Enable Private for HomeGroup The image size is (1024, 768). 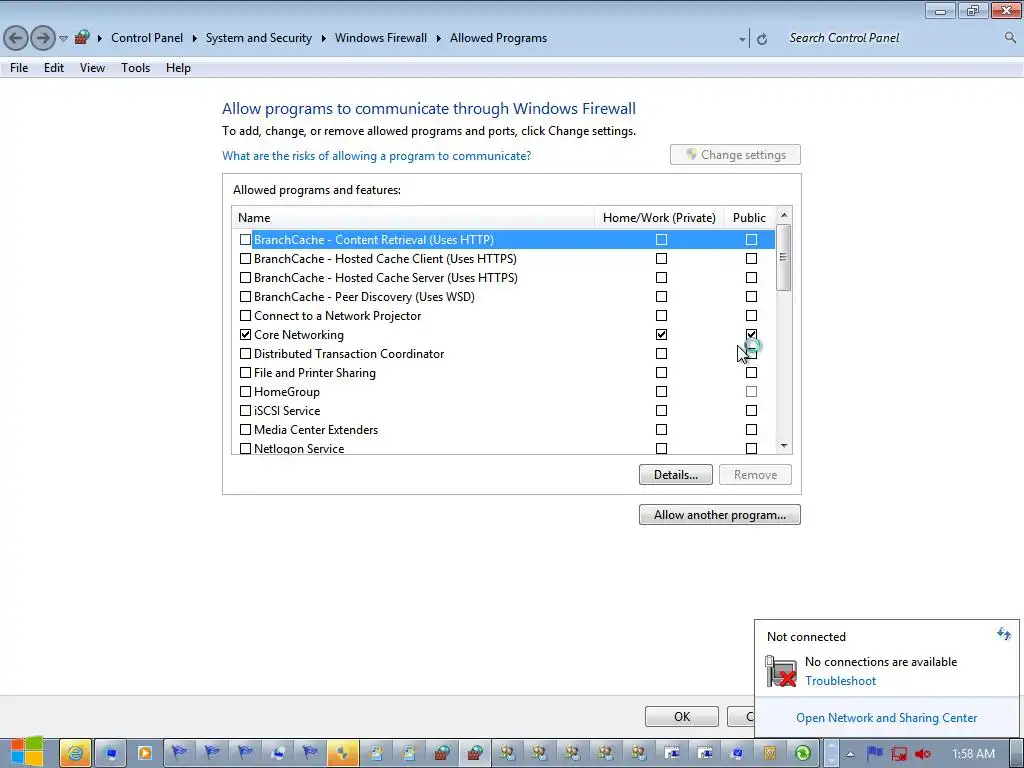(662, 392)
